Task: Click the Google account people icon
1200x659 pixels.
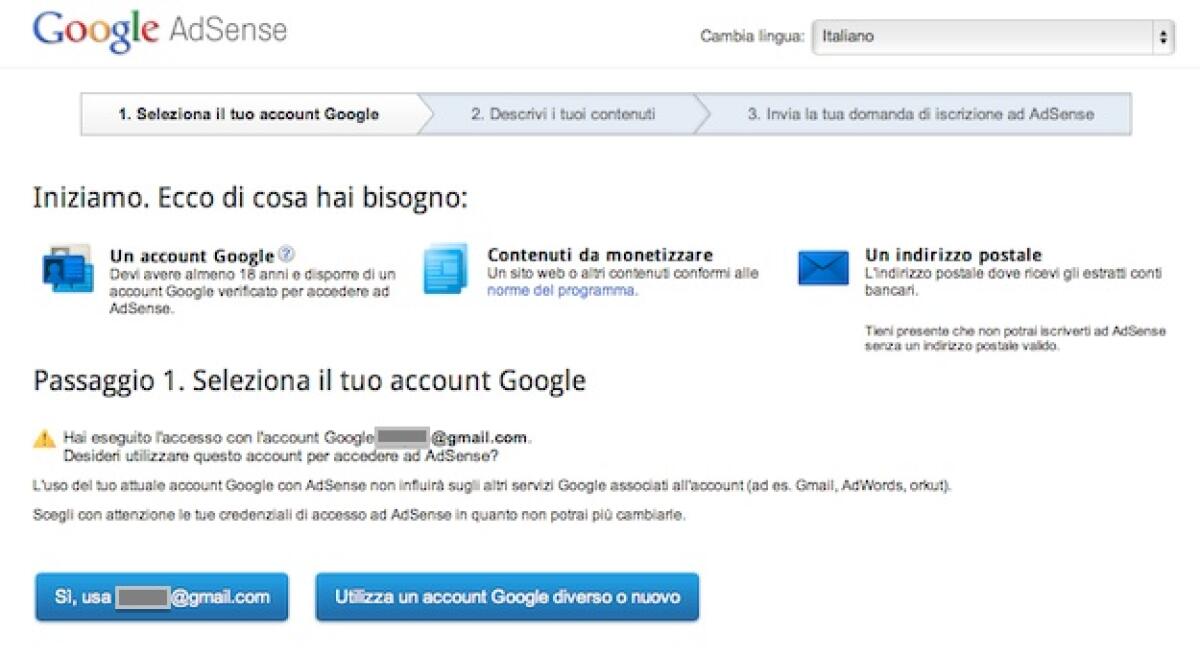Action: click(67, 270)
